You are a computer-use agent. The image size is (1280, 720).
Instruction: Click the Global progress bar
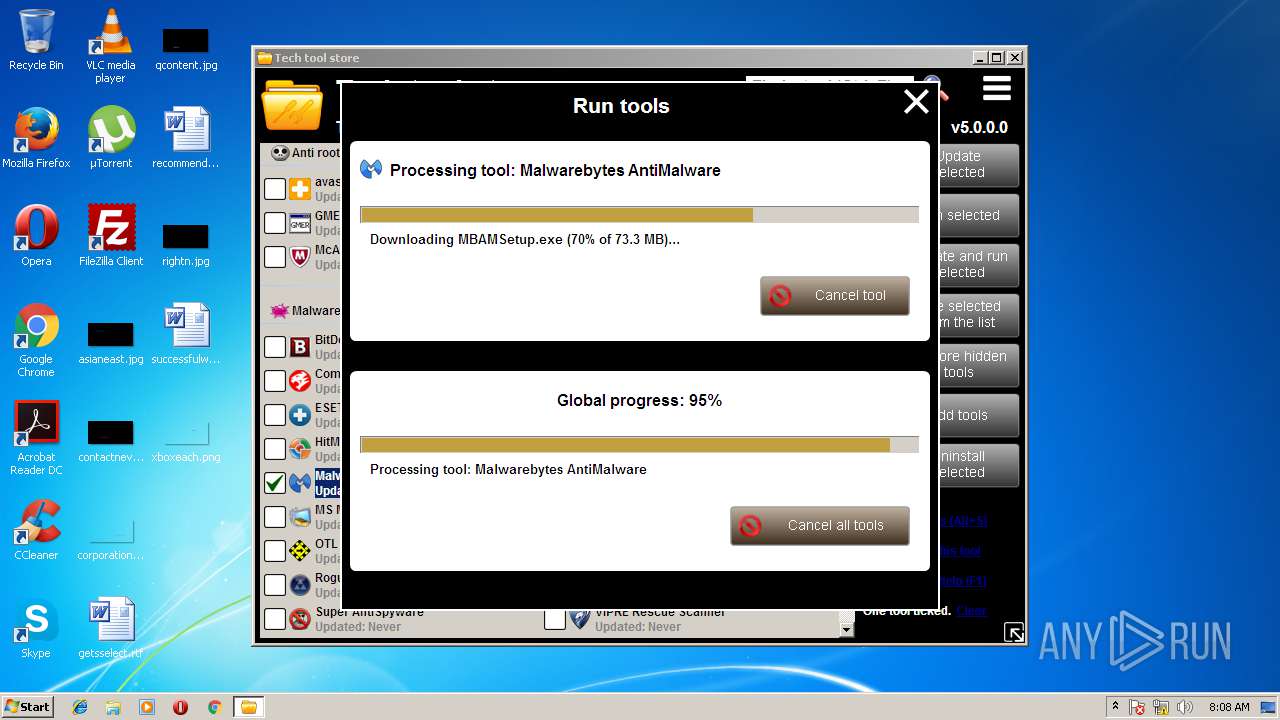point(639,445)
